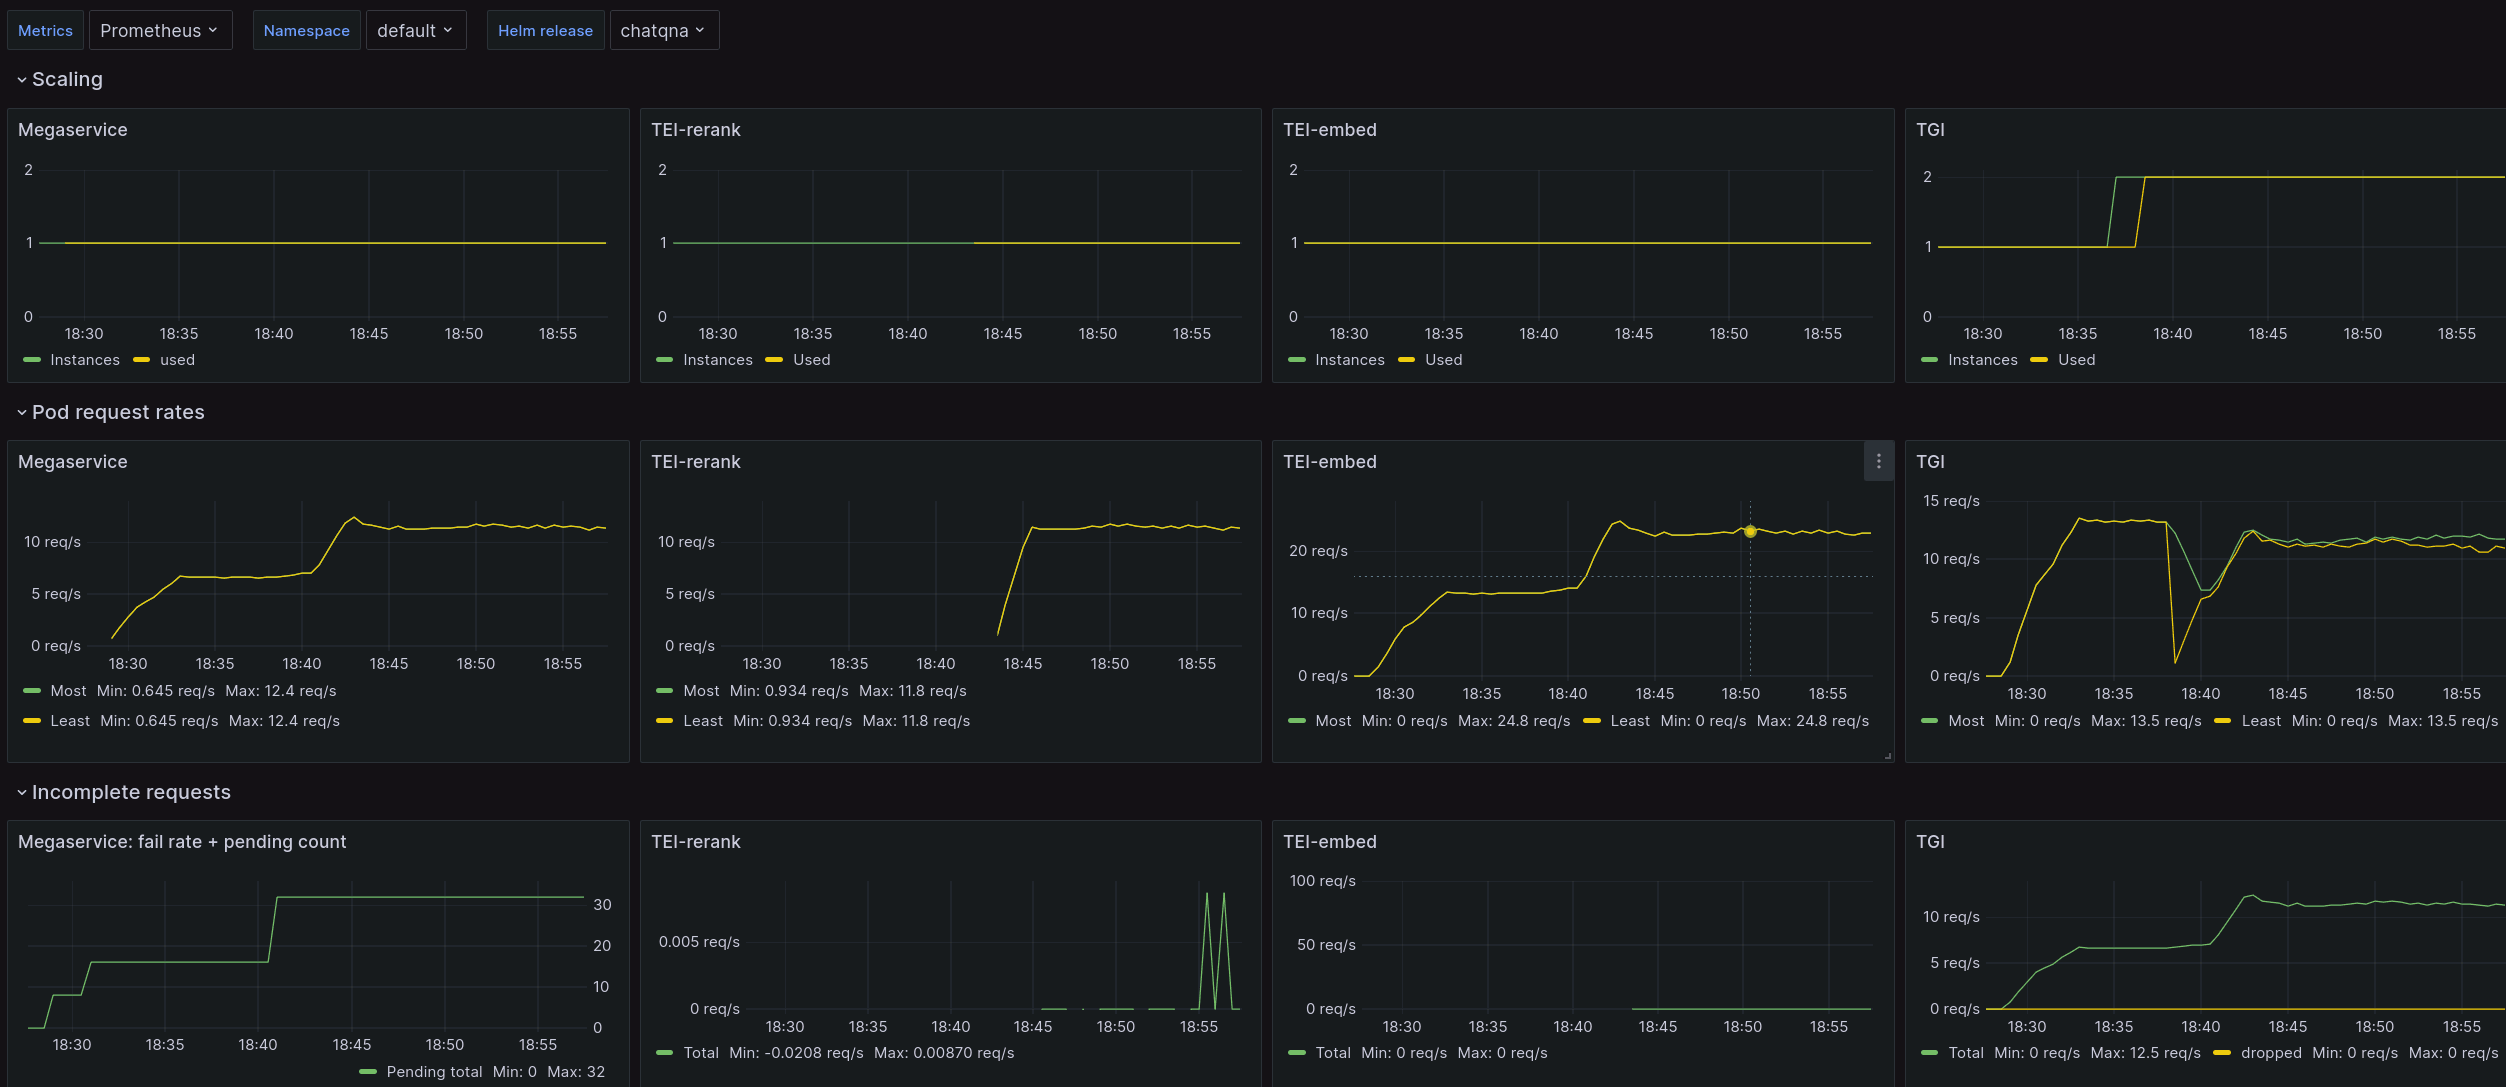Open color picker for Most in TEI-embed request rates
The width and height of the screenshot is (2506, 1087).
1297,721
